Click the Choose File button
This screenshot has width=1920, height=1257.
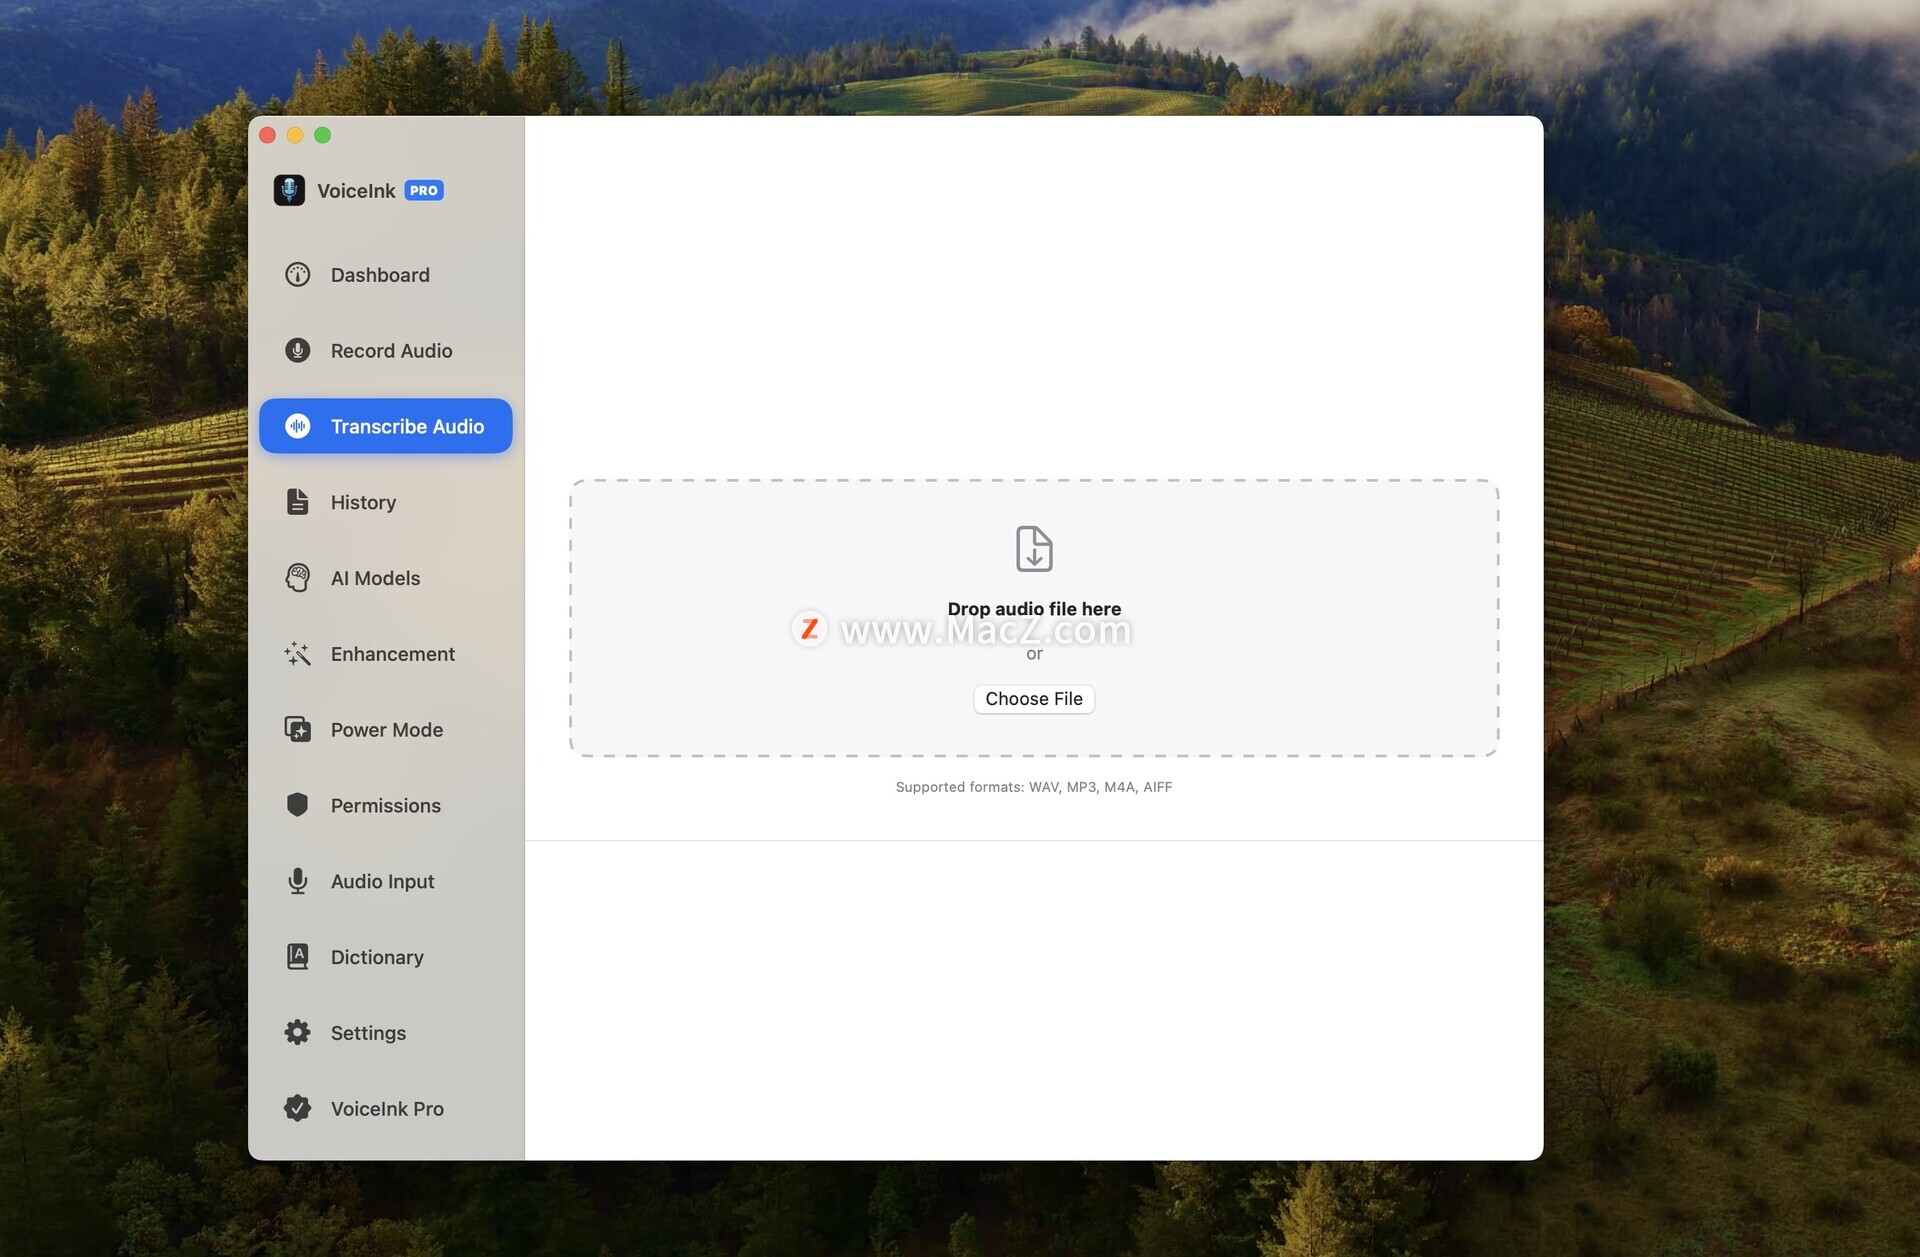1034,699
